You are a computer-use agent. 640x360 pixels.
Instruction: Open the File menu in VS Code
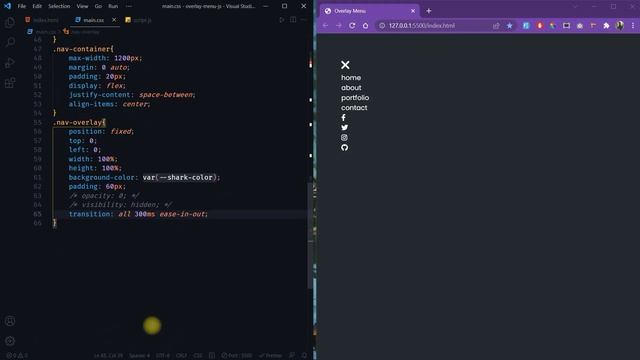coord(22,6)
